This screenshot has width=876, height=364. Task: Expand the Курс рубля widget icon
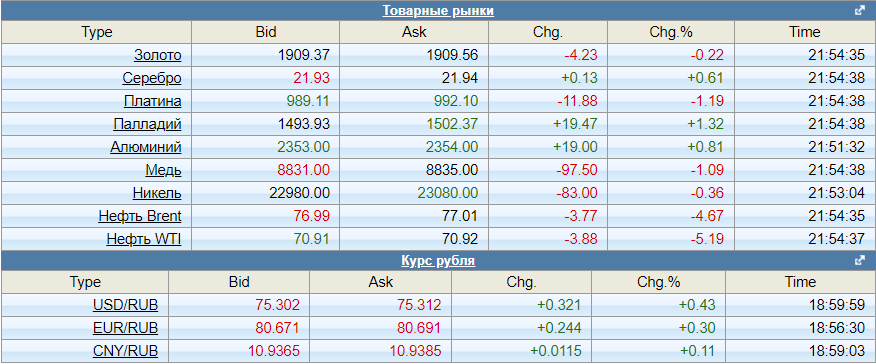point(860,261)
